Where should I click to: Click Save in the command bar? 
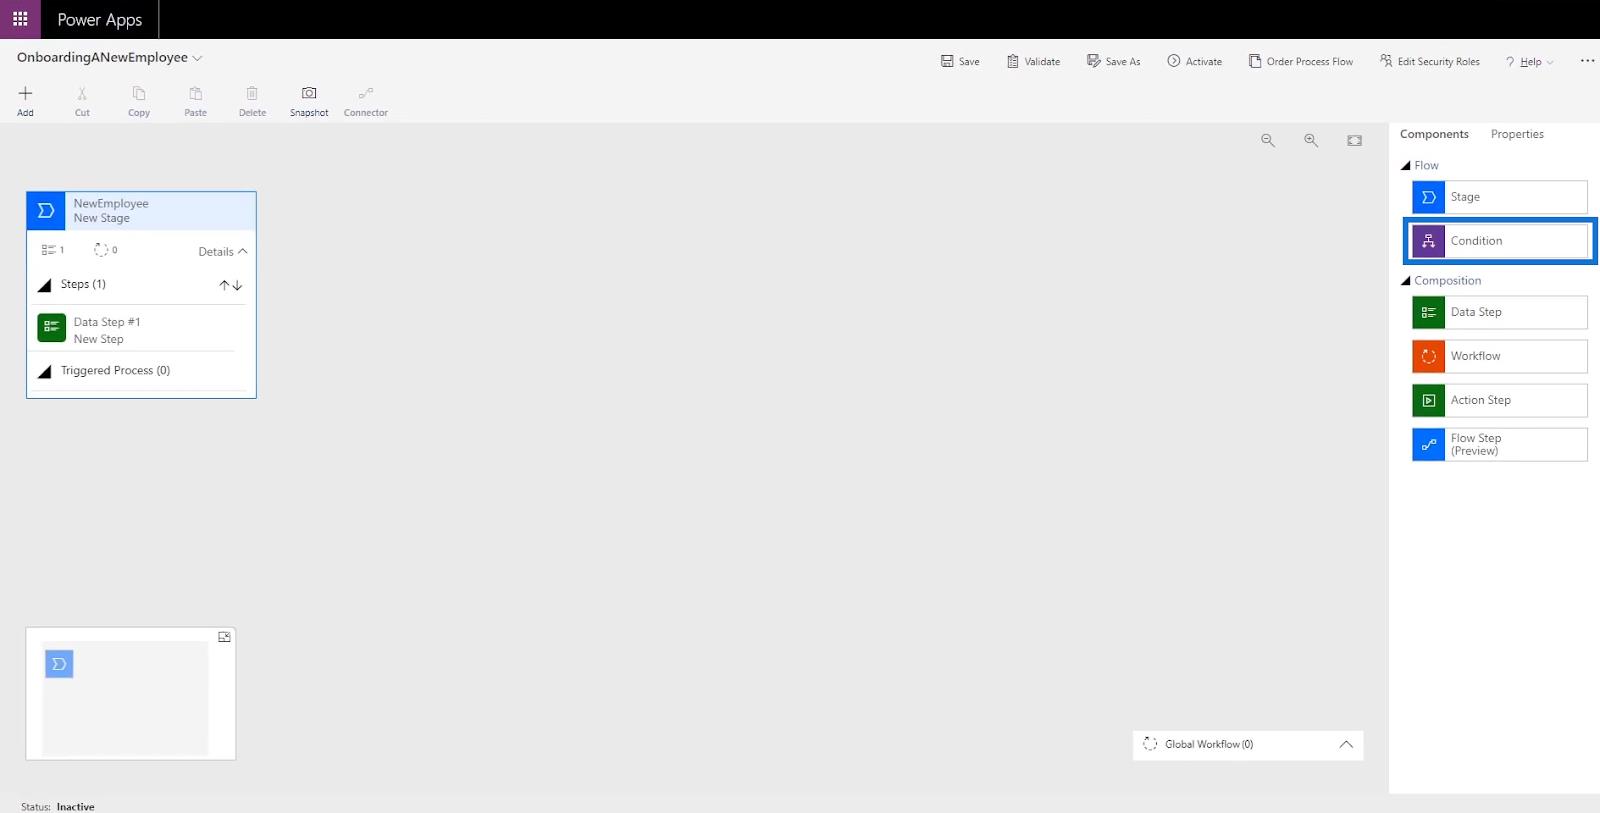pyautogui.click(x=960, y=61)
